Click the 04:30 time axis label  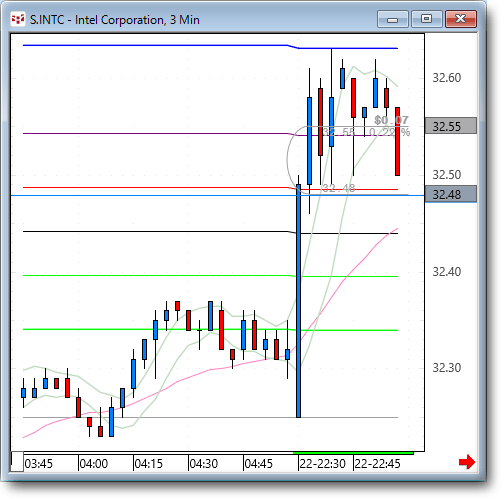coord(204,464)
